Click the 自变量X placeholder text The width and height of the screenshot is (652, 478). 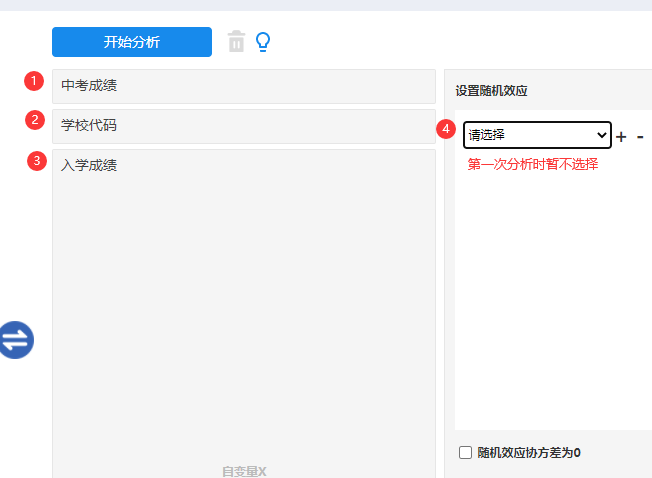[x=244, y=470]
